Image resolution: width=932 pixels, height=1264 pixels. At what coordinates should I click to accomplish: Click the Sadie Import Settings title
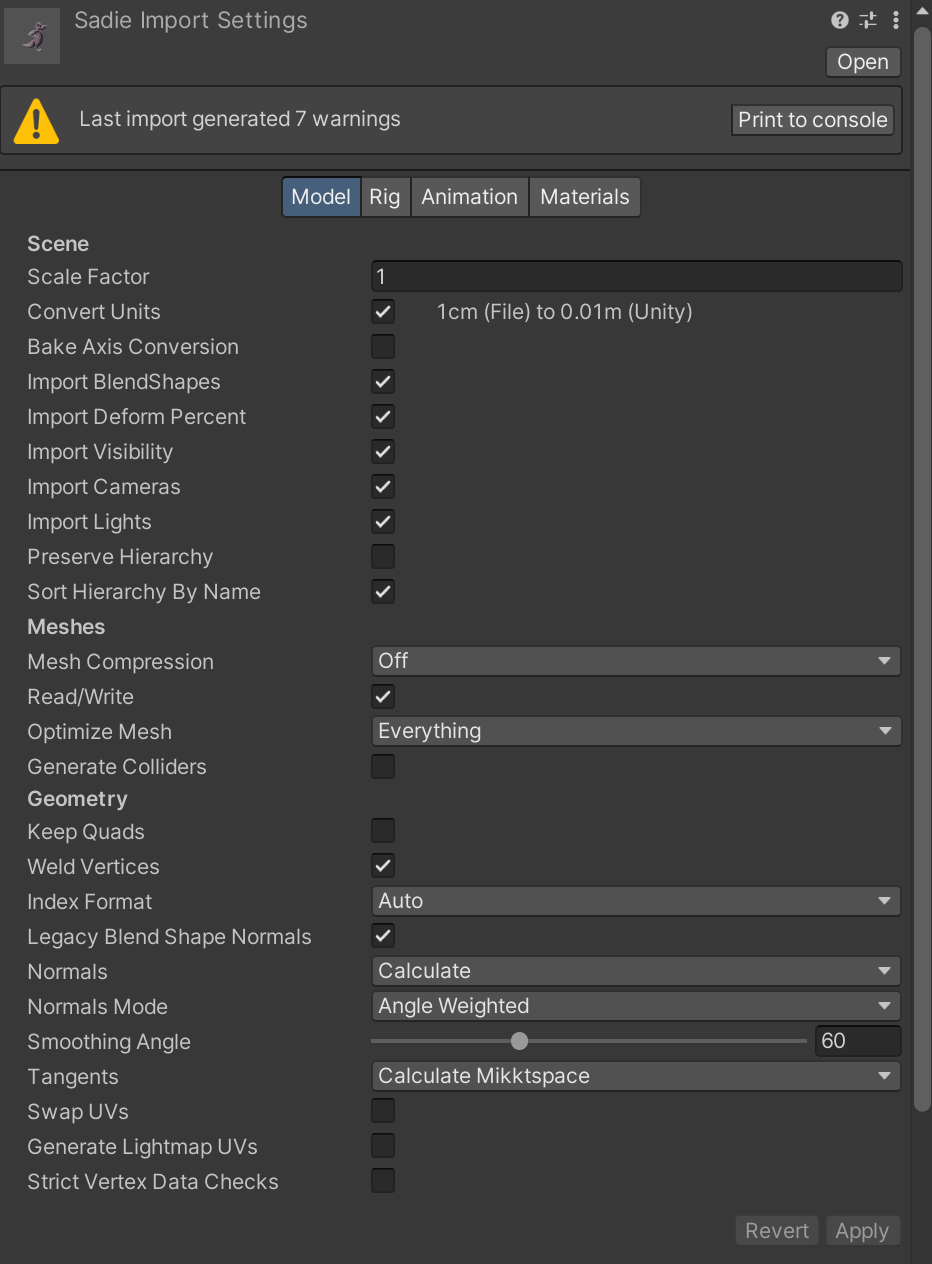(191, 20)
